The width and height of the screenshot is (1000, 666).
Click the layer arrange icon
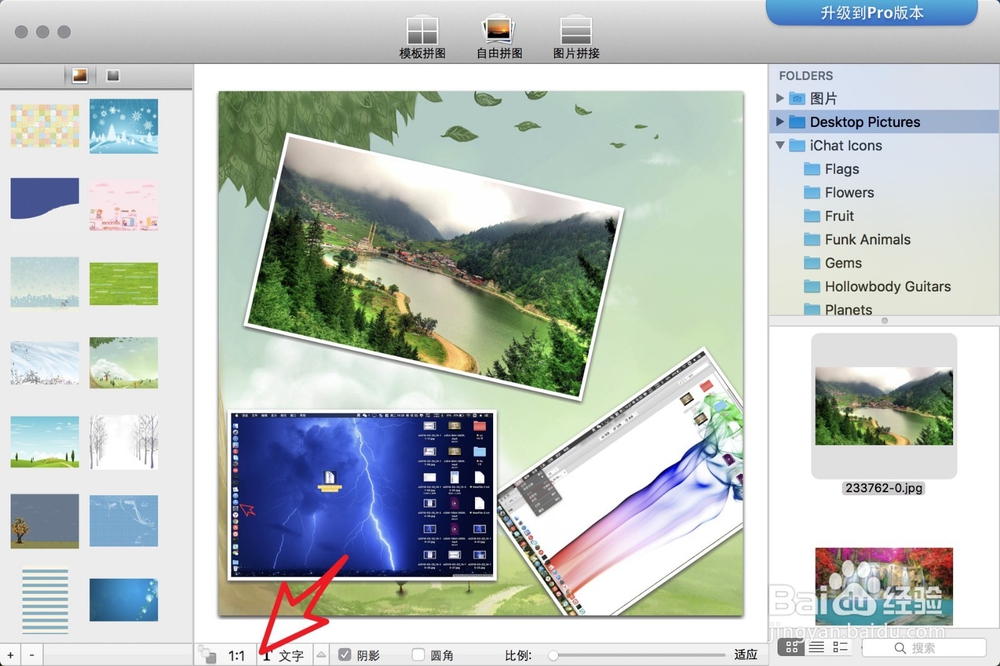207,655
